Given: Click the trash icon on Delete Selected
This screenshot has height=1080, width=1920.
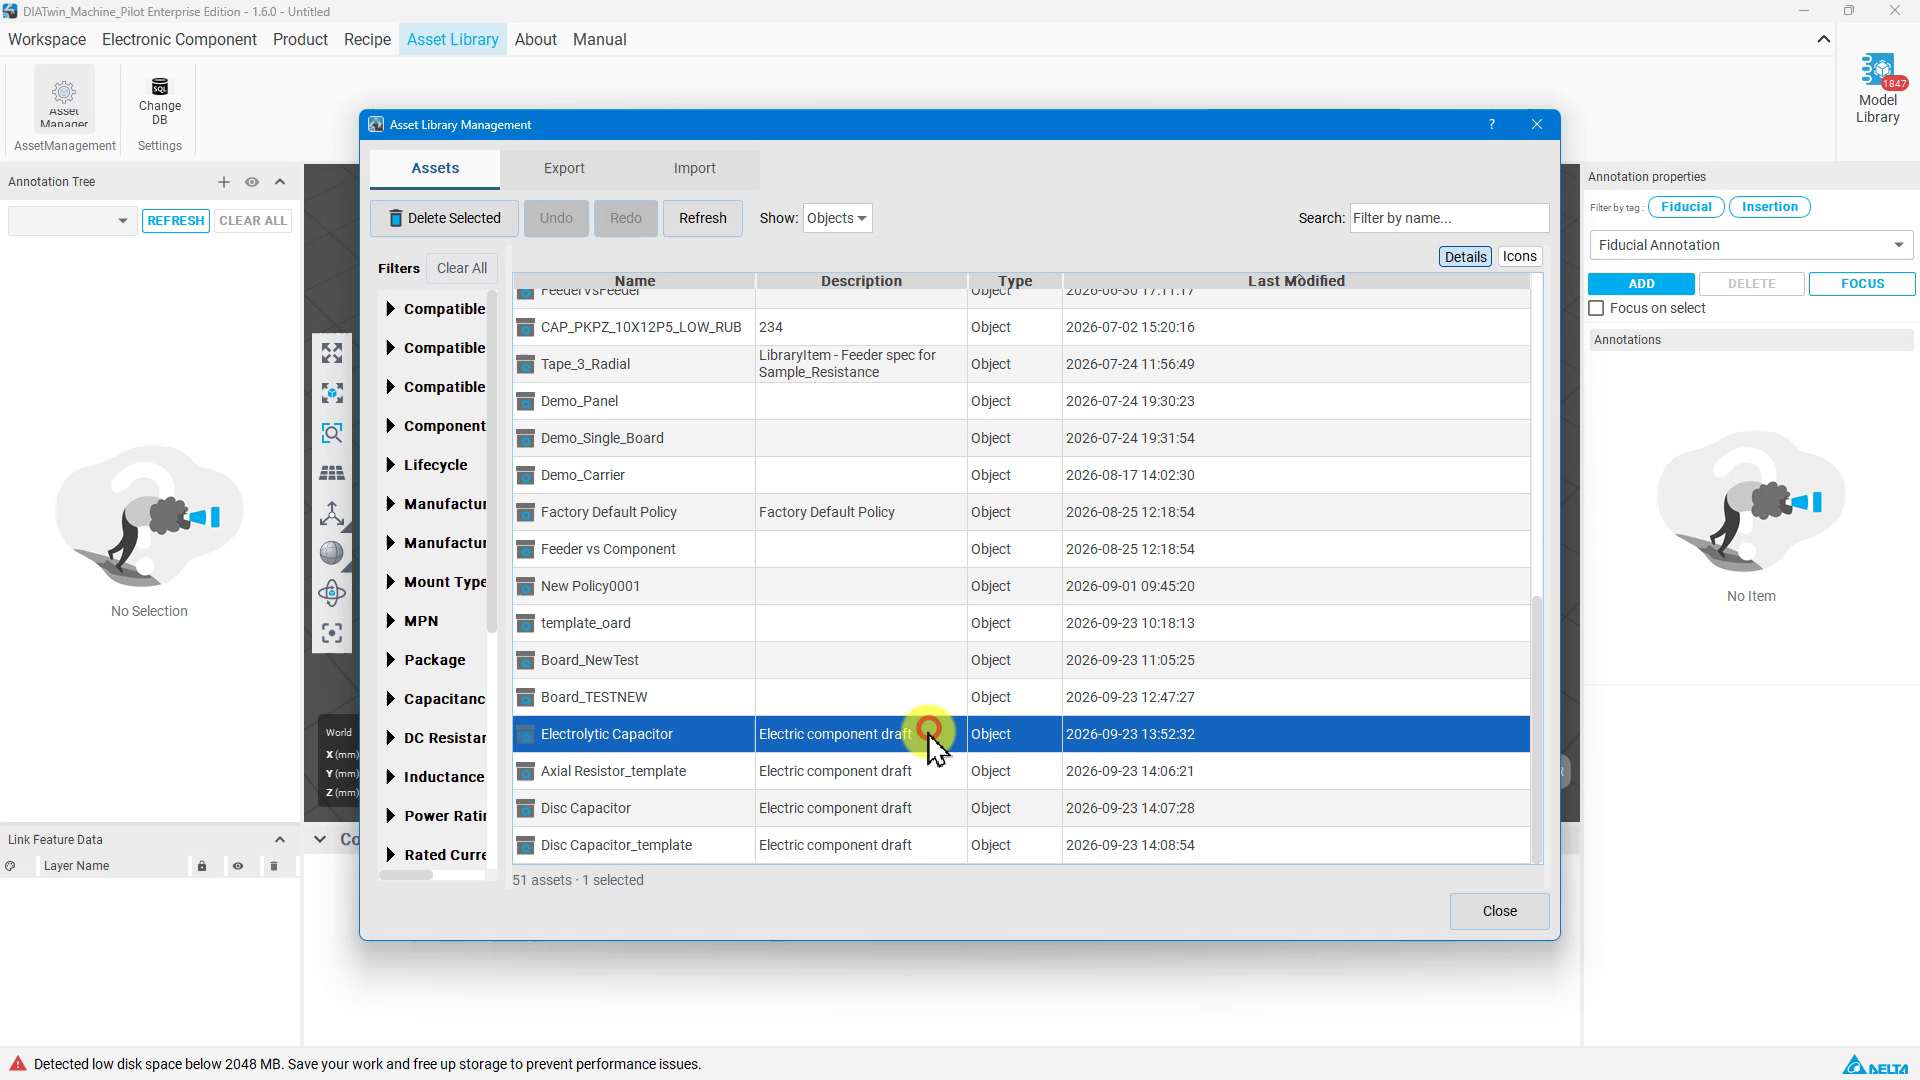Looking at the screenshot, I should click(x=395, y=218).
